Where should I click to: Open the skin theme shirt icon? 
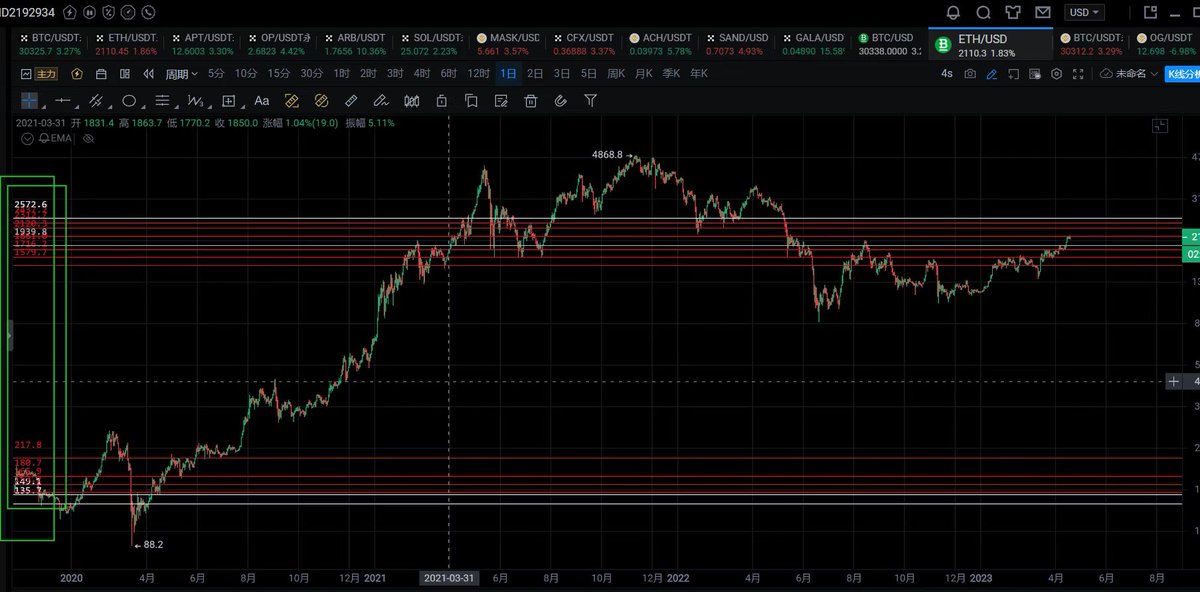(x=1013, y=12)
